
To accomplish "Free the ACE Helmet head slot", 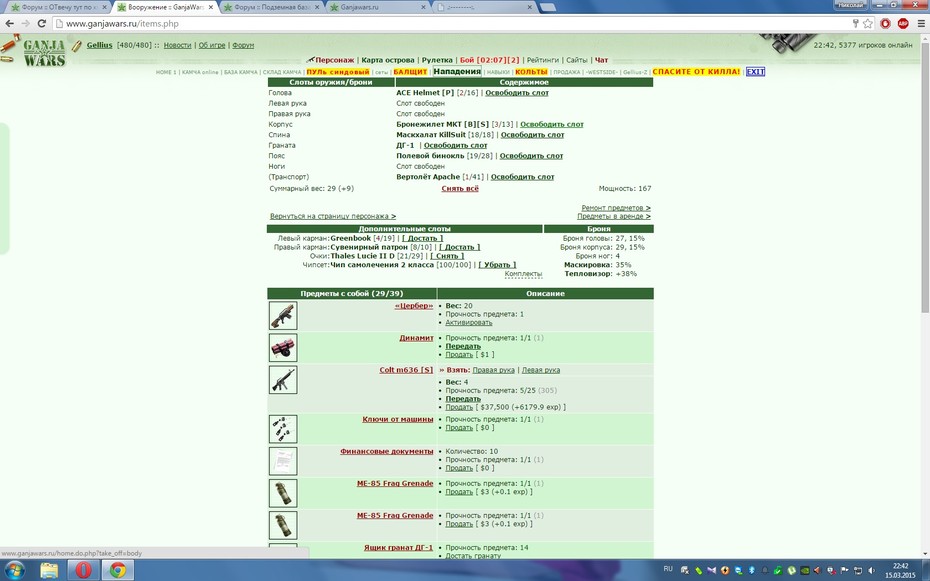I will coord(517,92).
